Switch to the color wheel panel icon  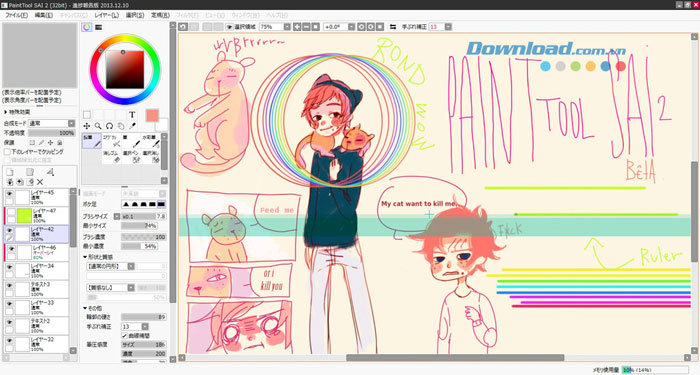[x=87, y=27]
